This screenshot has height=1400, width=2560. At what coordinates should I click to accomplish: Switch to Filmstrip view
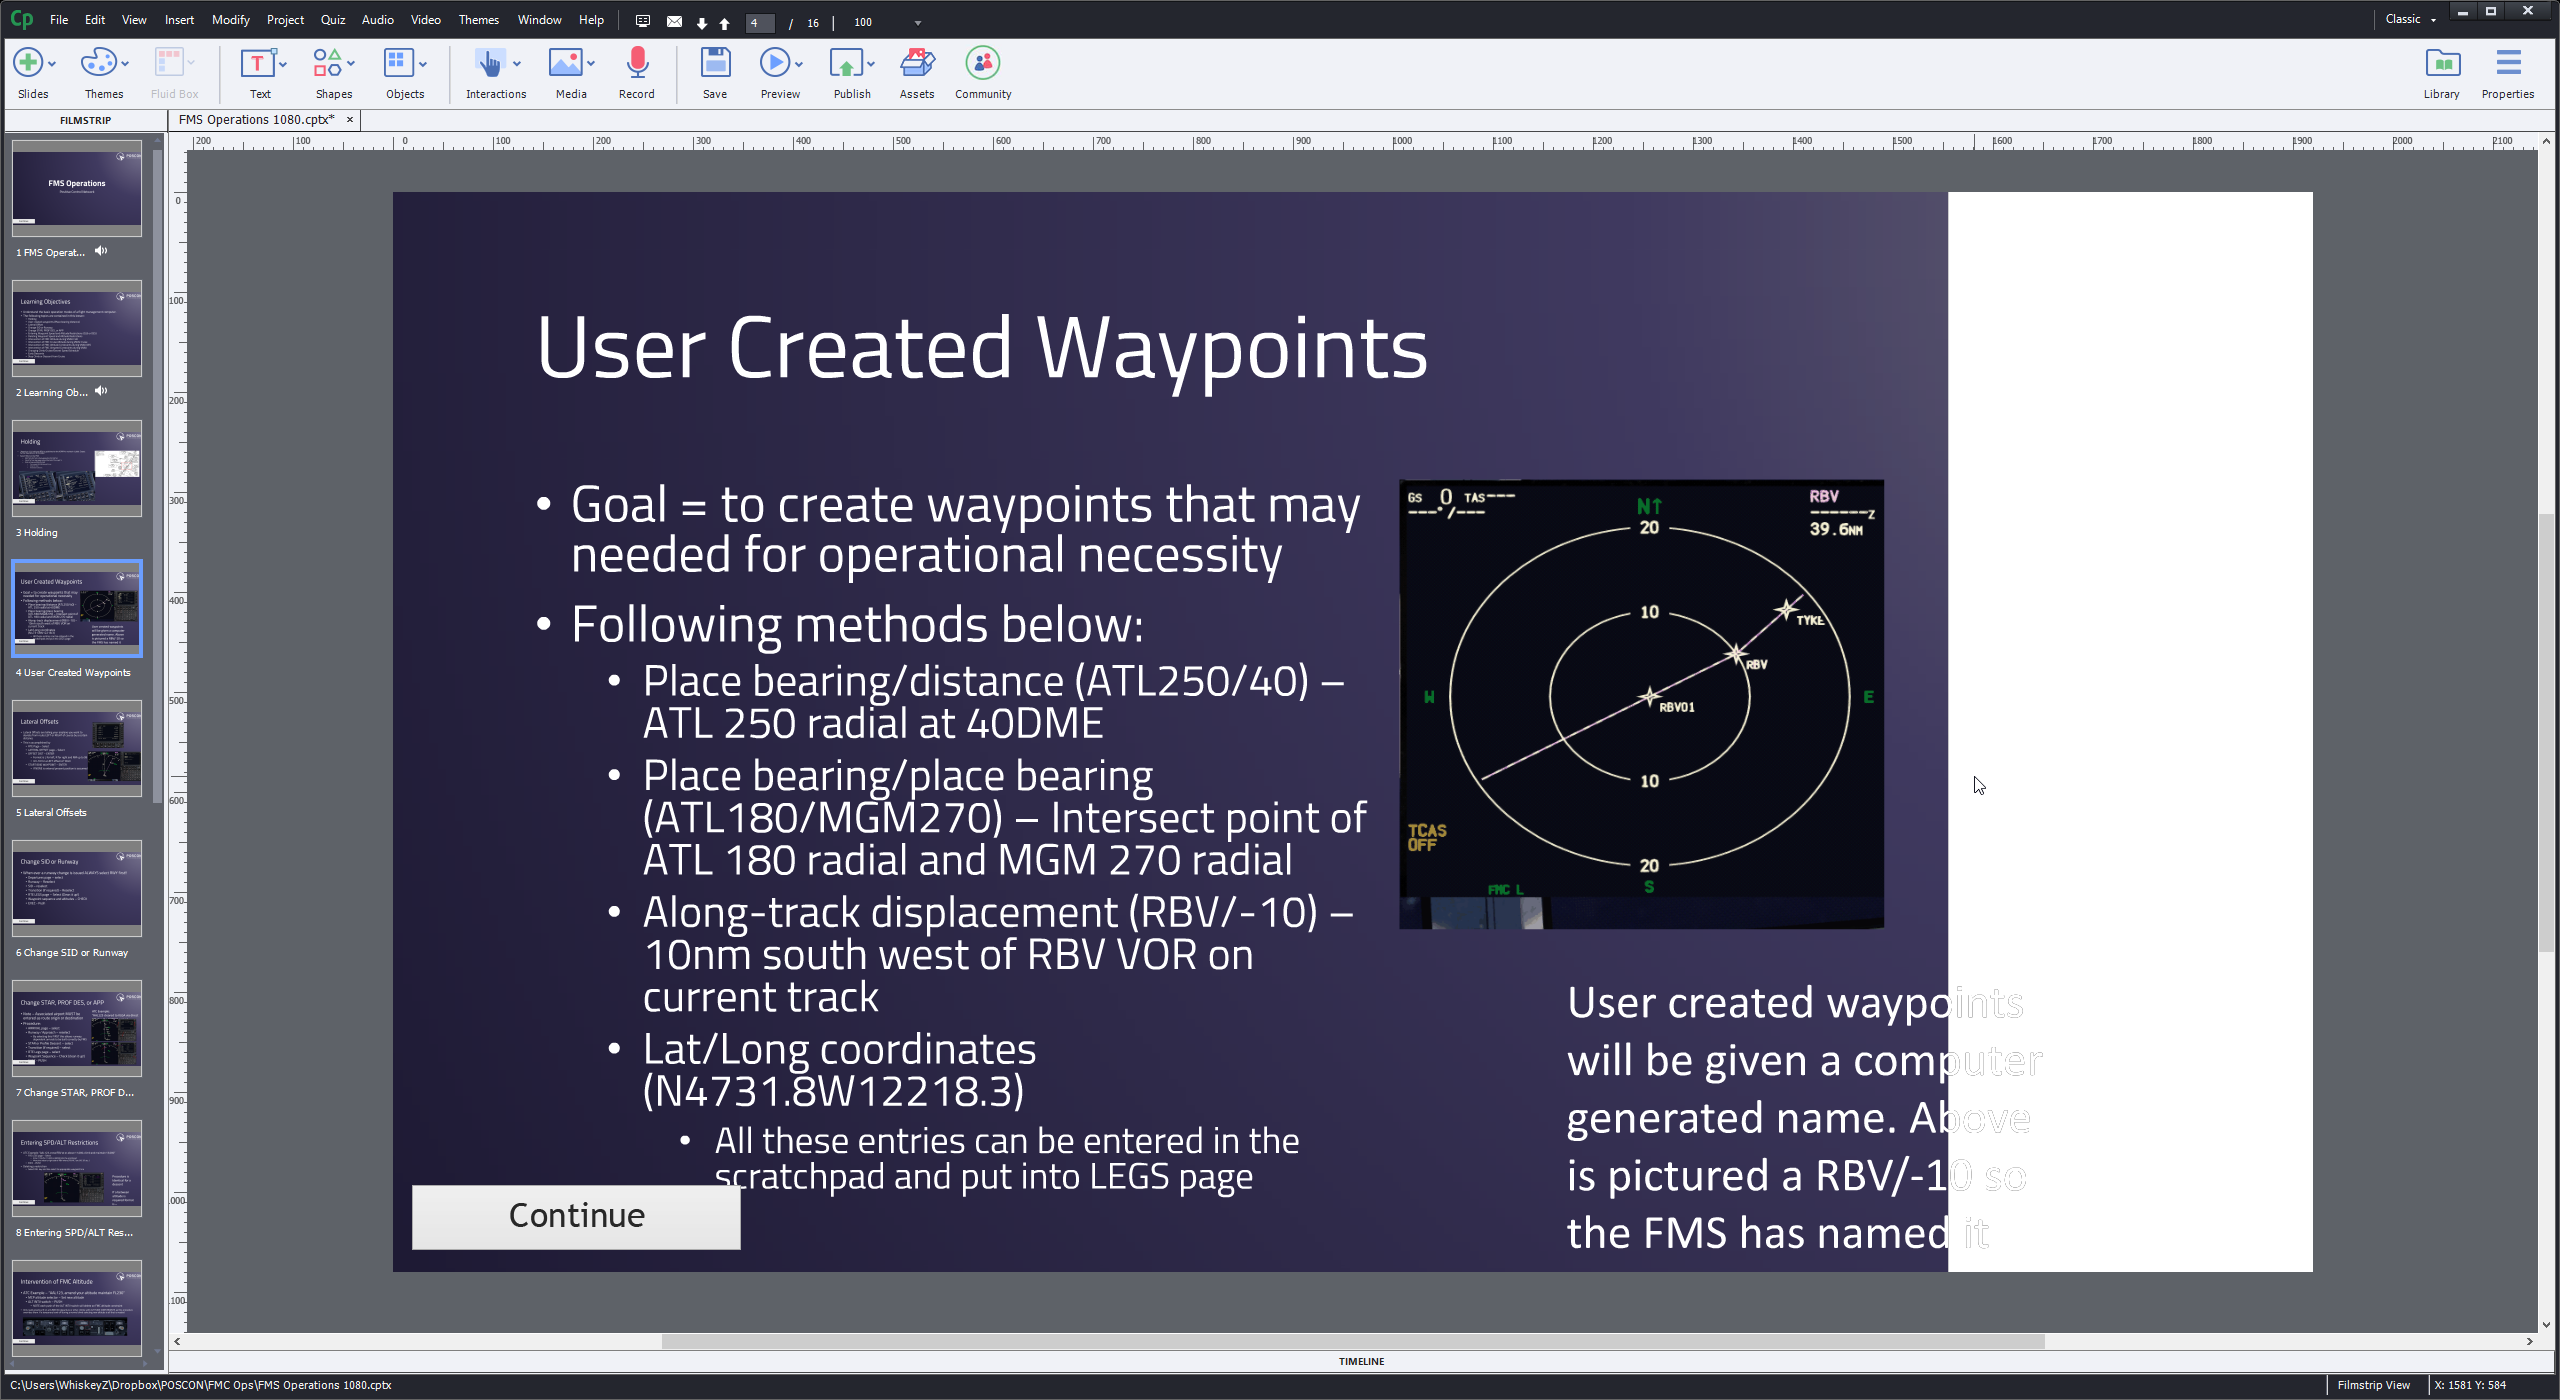pyautogui.click(x=2376, y=1384)
